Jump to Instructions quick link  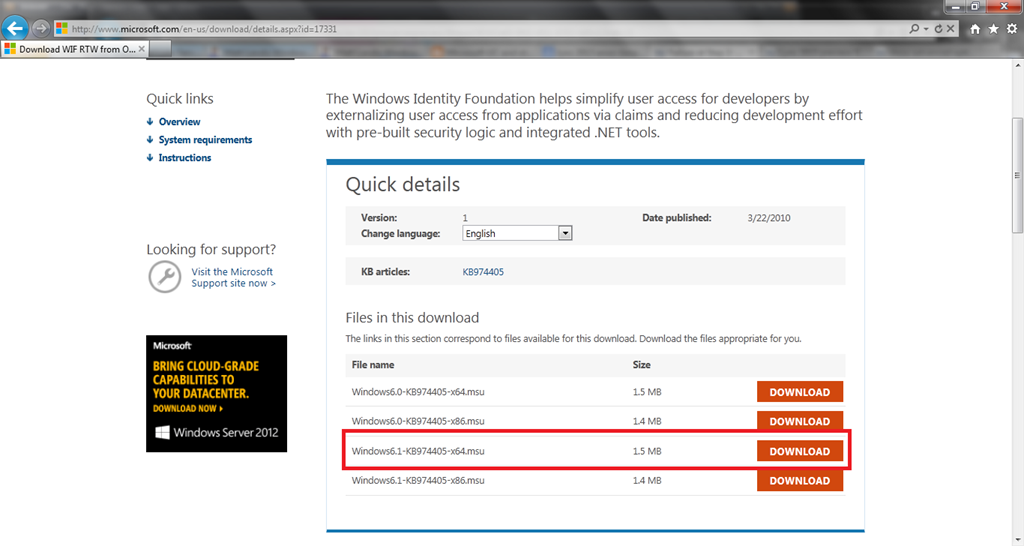click(185, 157)
